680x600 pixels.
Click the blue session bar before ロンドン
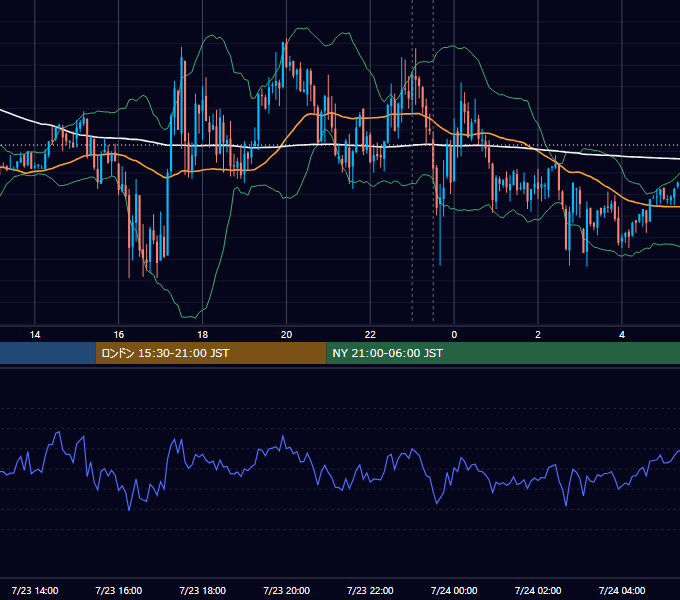[x=48, y=353]
